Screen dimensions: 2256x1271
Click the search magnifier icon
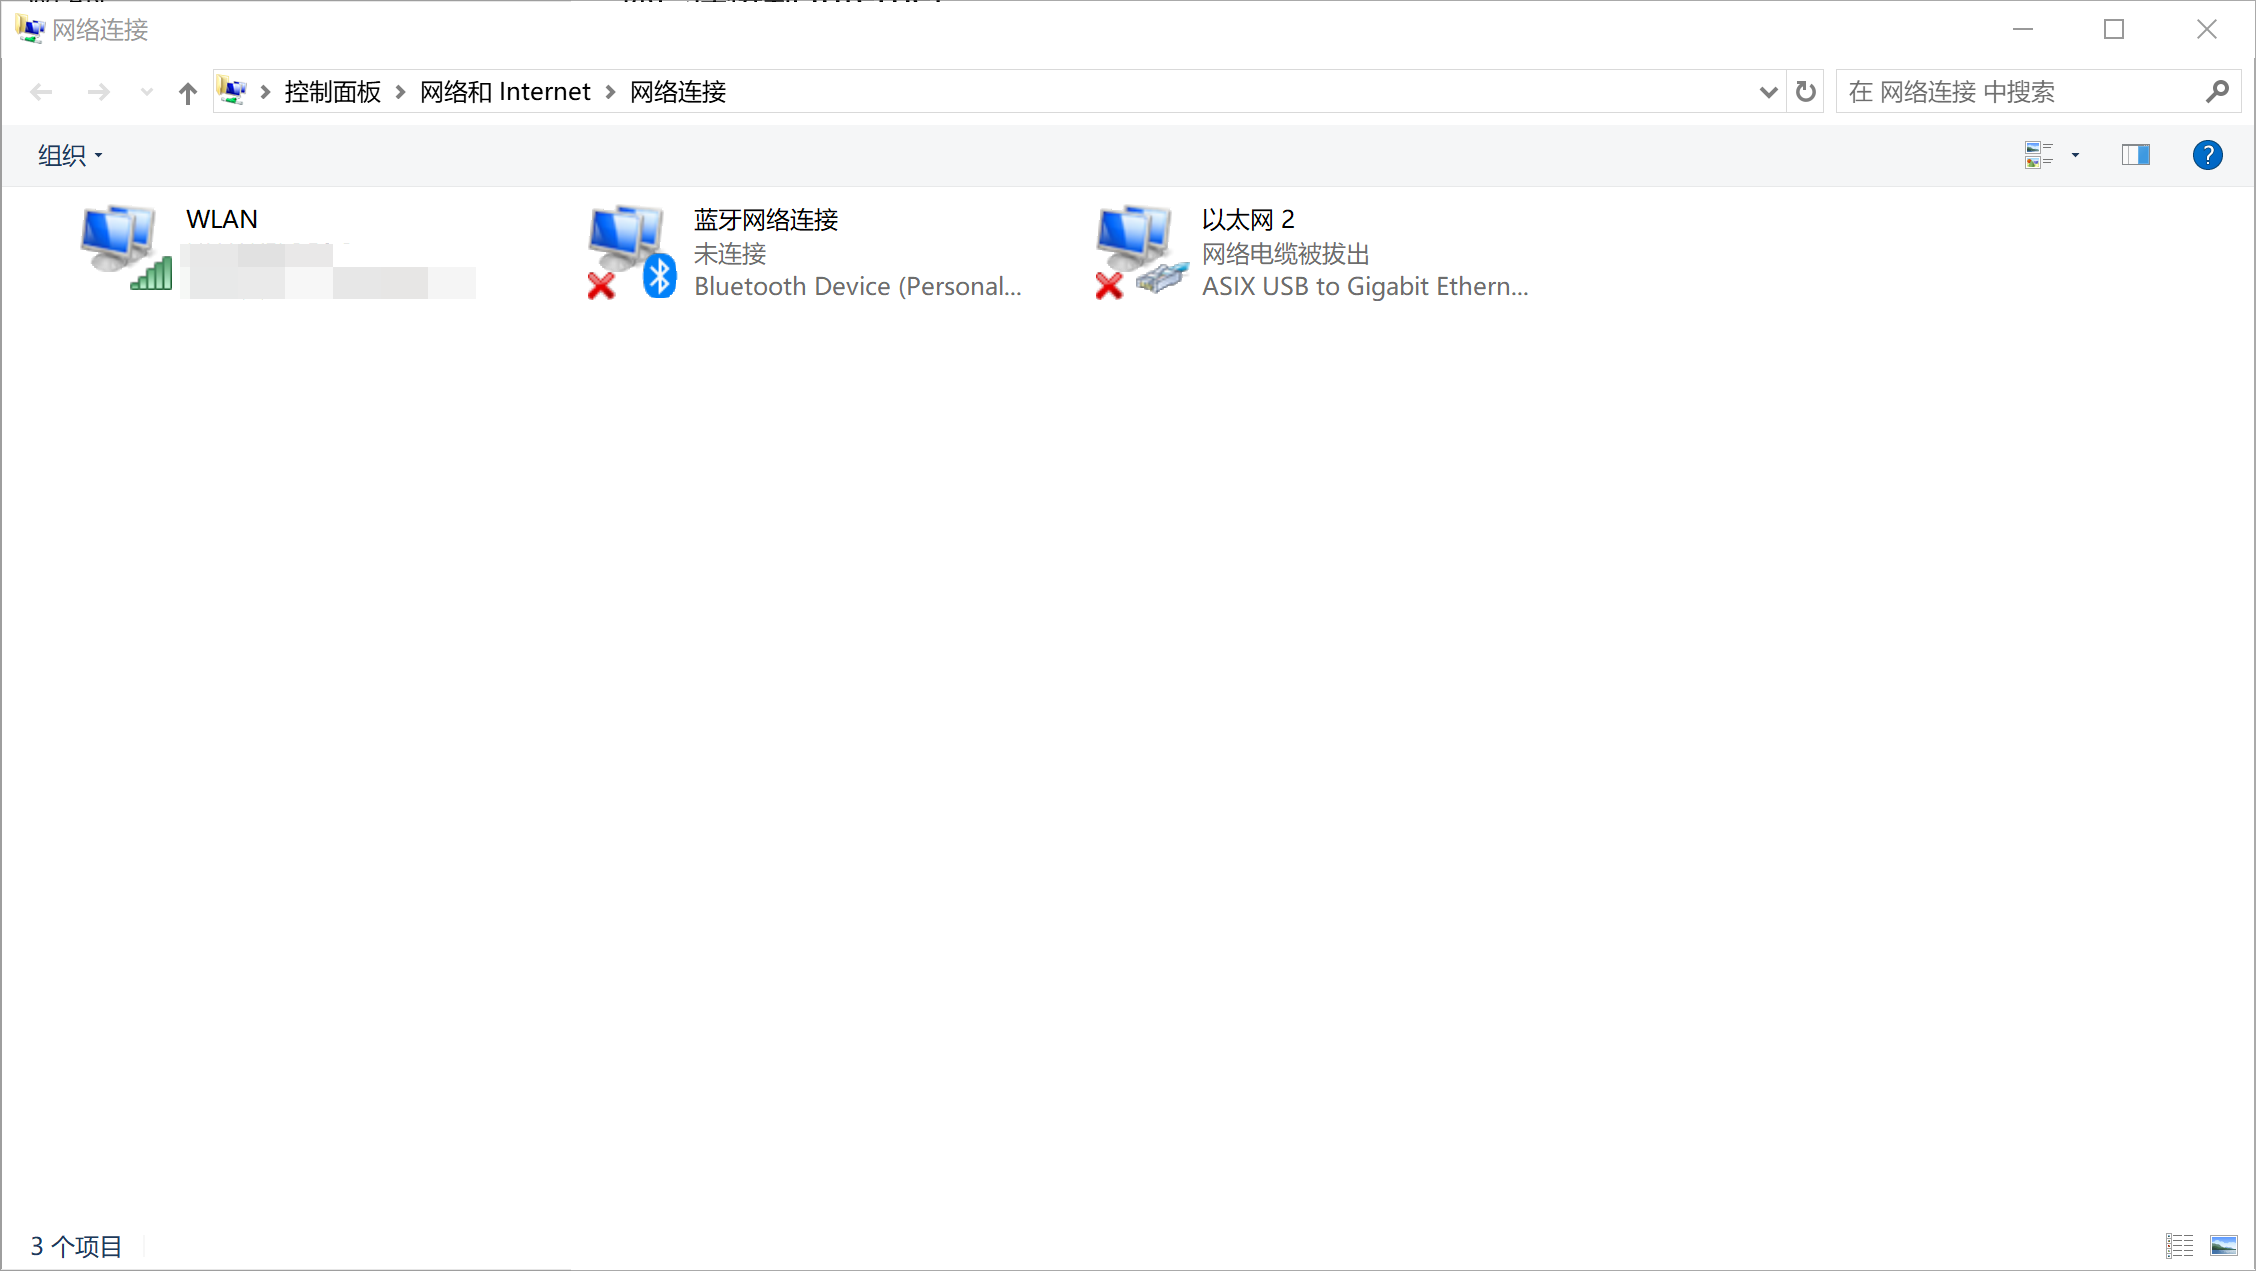pyautogui.click(x=2217, y=92)
